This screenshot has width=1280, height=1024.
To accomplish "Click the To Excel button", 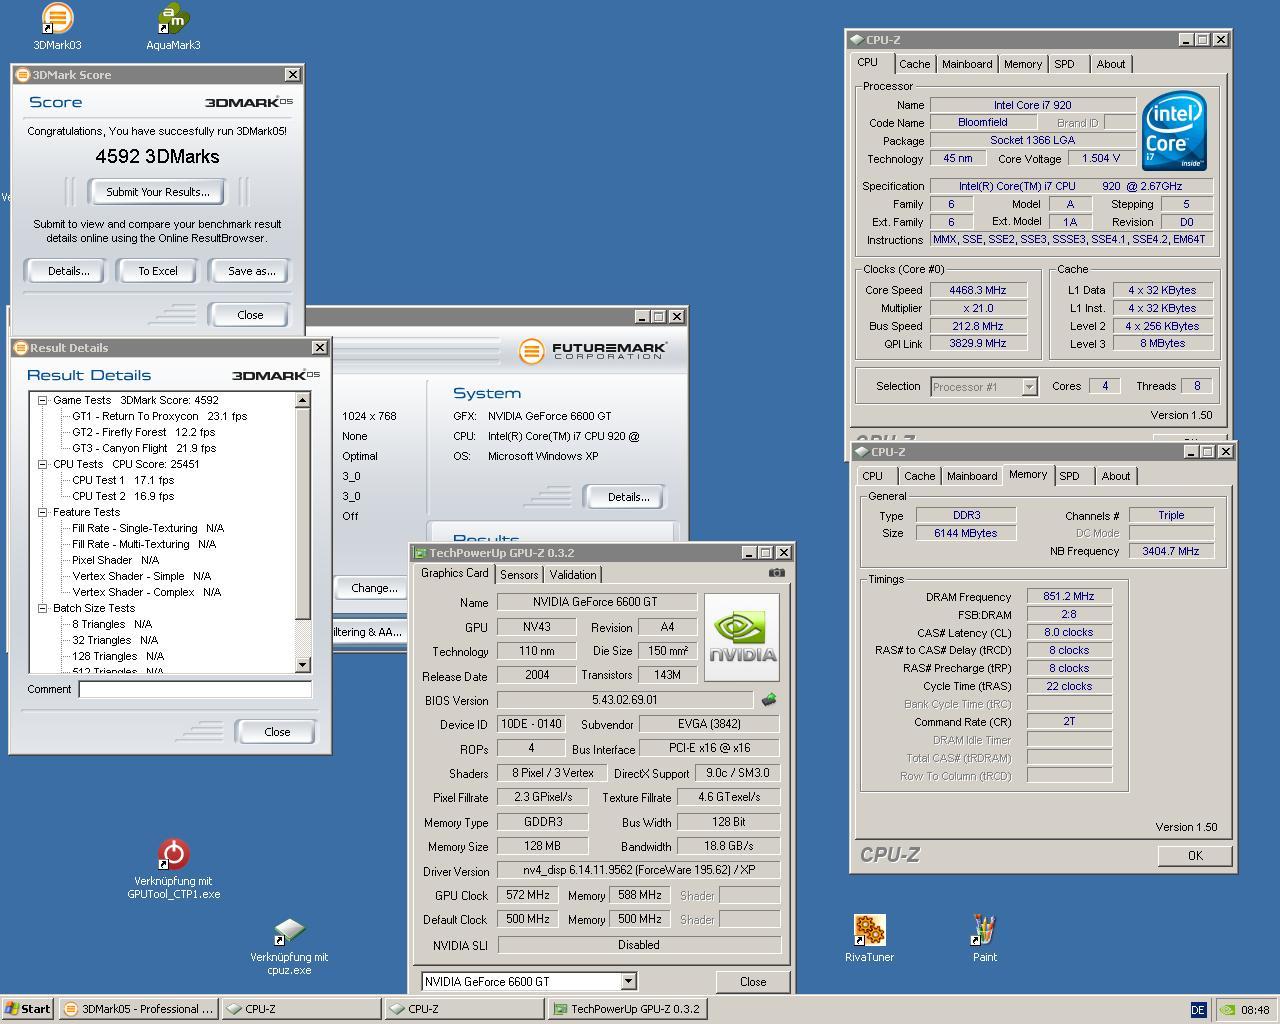I will (158, 271).
